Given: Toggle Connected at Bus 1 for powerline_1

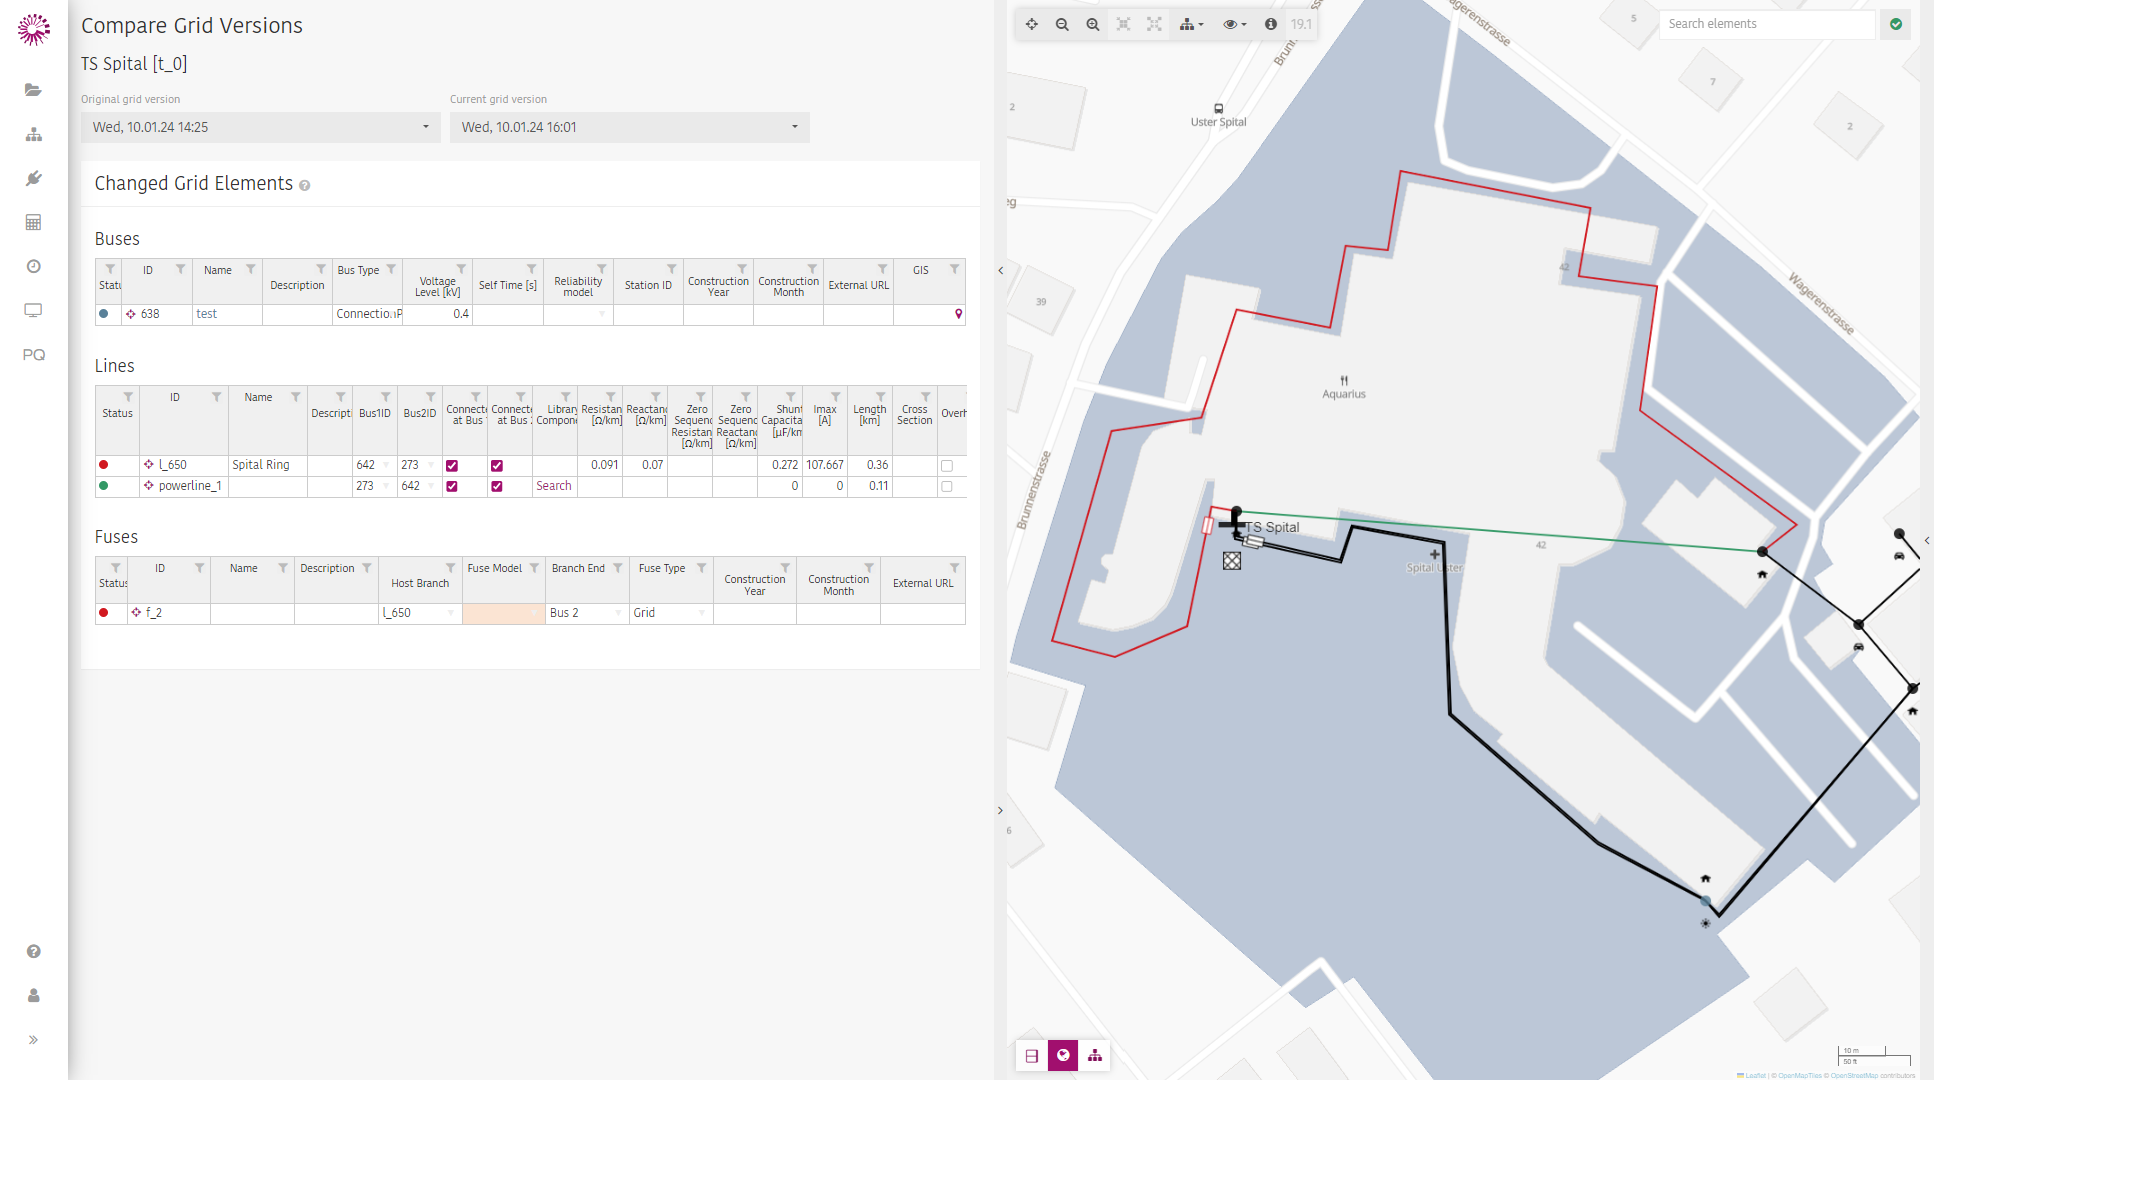Looking at the screenshot, I should [452, 487].
